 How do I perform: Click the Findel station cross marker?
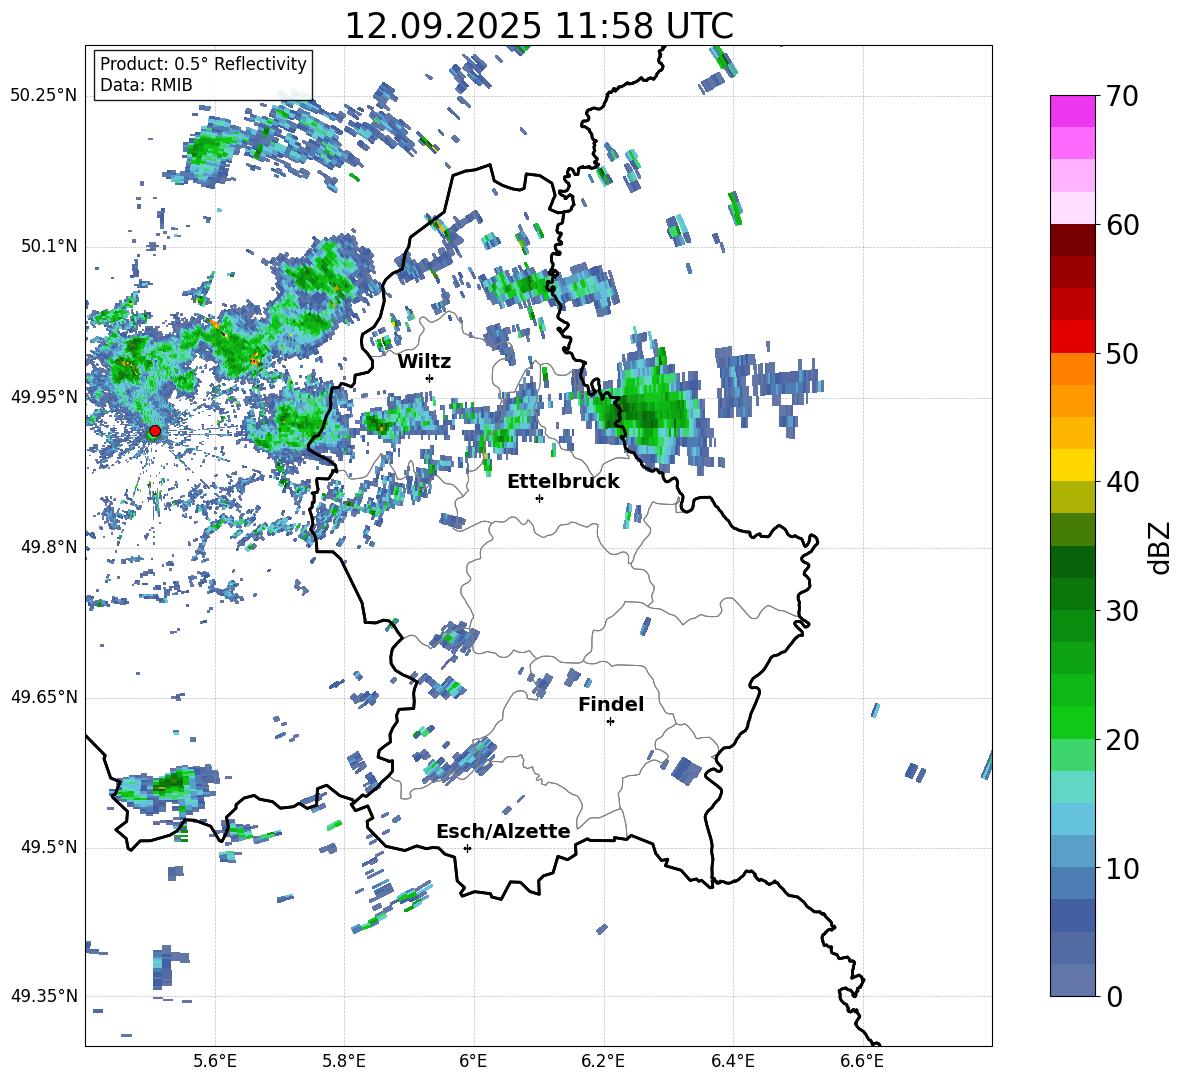pyautogui.click(x=610, y=722)
